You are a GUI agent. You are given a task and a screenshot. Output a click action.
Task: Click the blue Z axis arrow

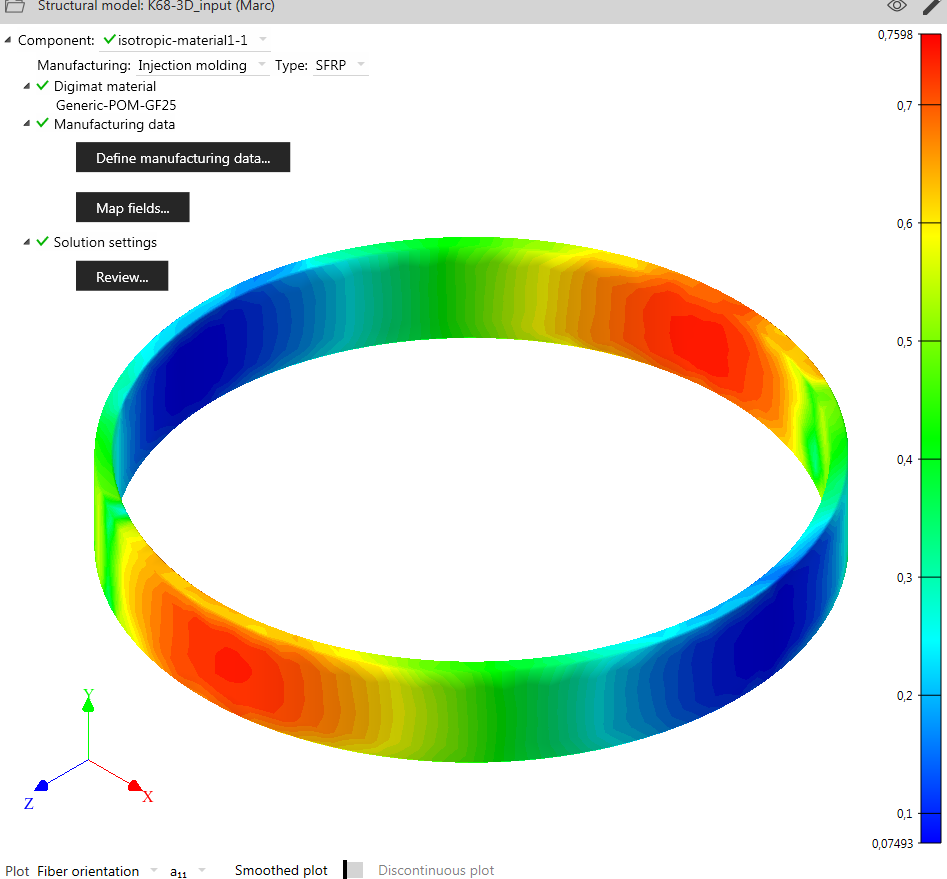tap(42, 785)
